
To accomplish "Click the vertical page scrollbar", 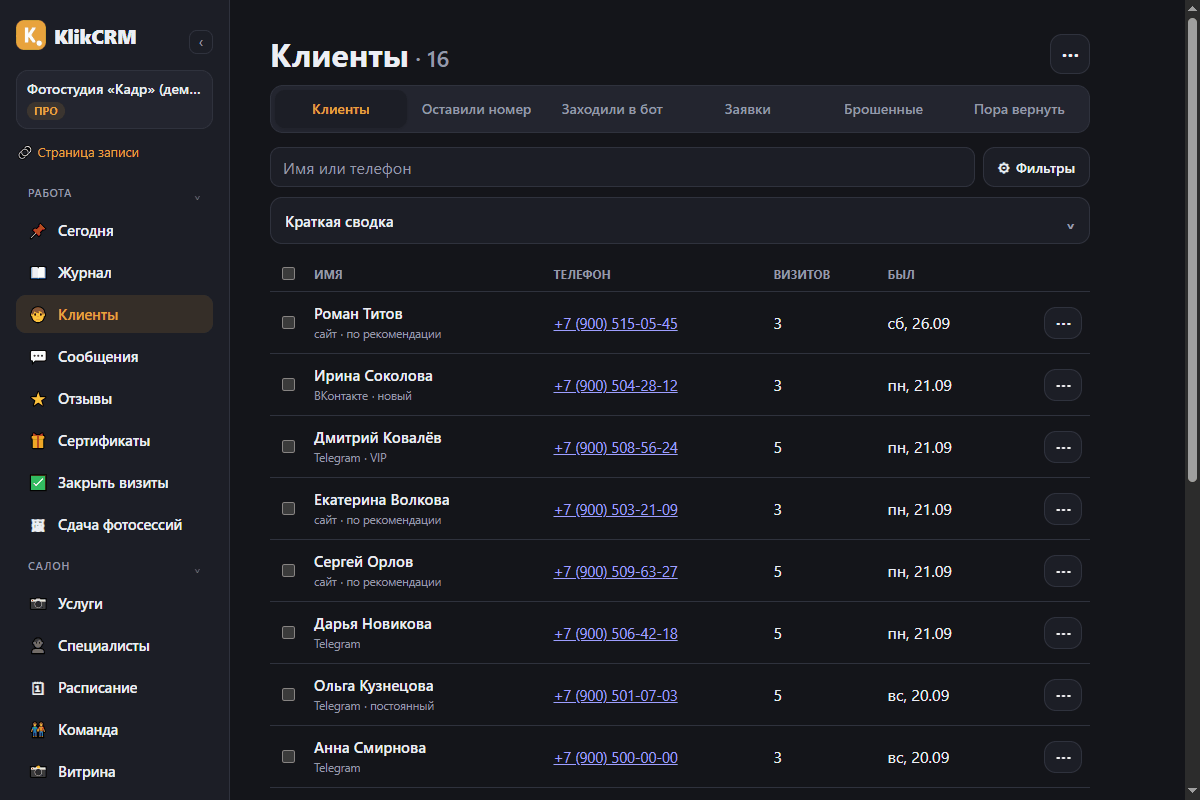I will tap(1192, 250).
